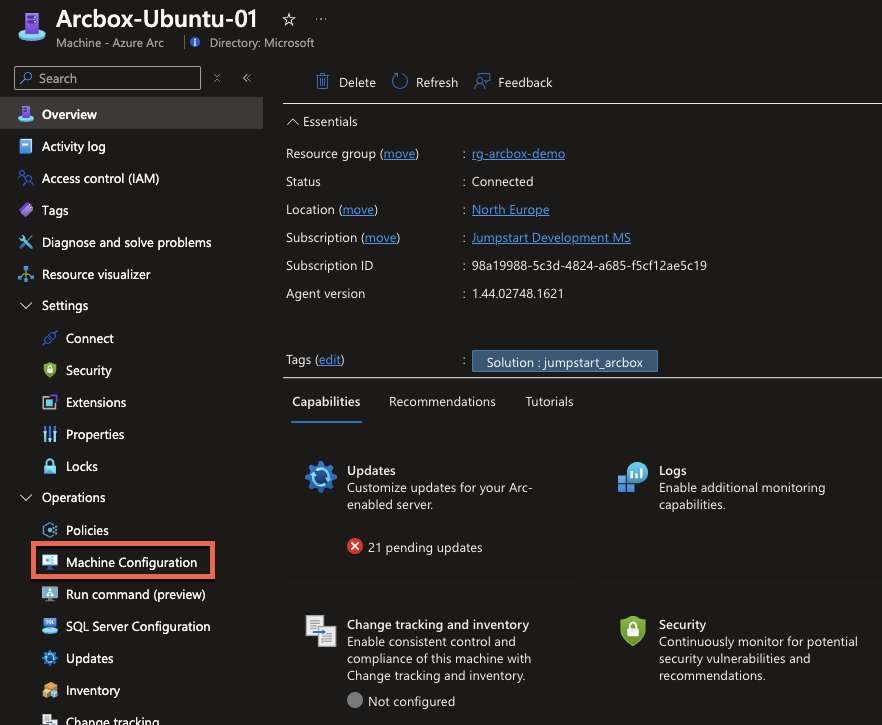
Task: Click the edit link next to Tags
Action: click(330, 359)
